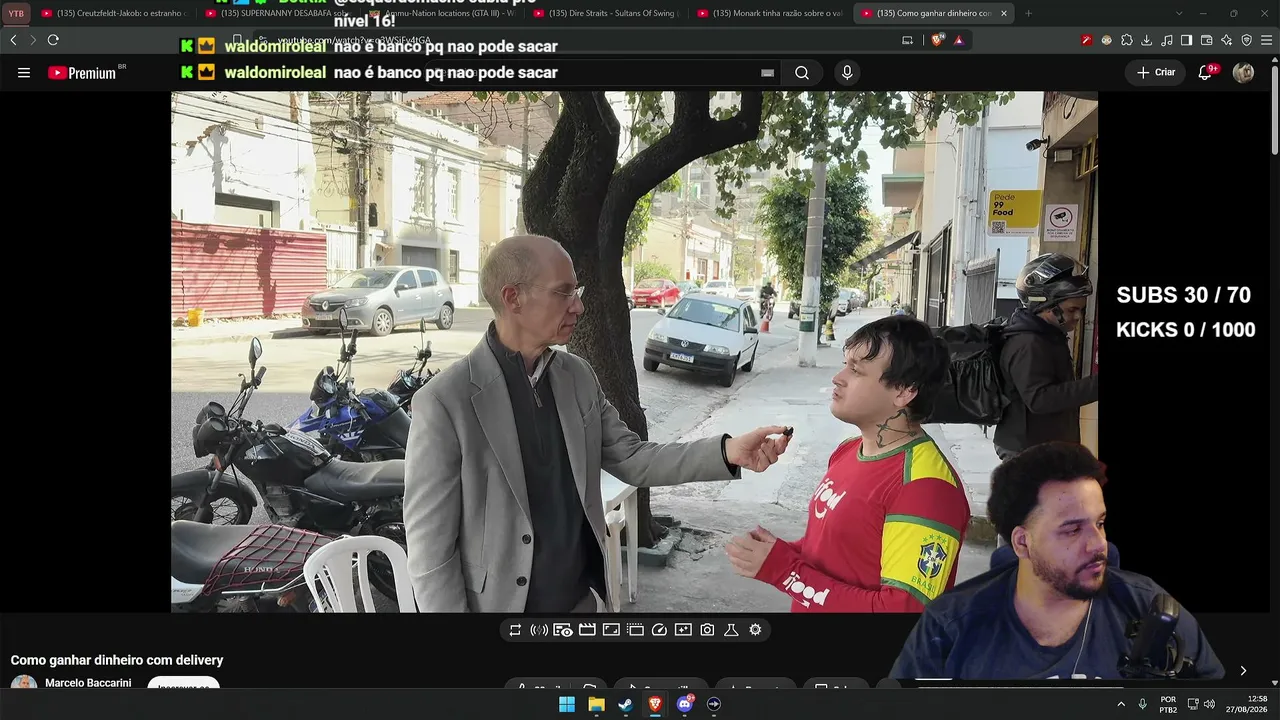Open the media control music note icon
The width and height of the screenshot is (1280, 720).
1166,40
